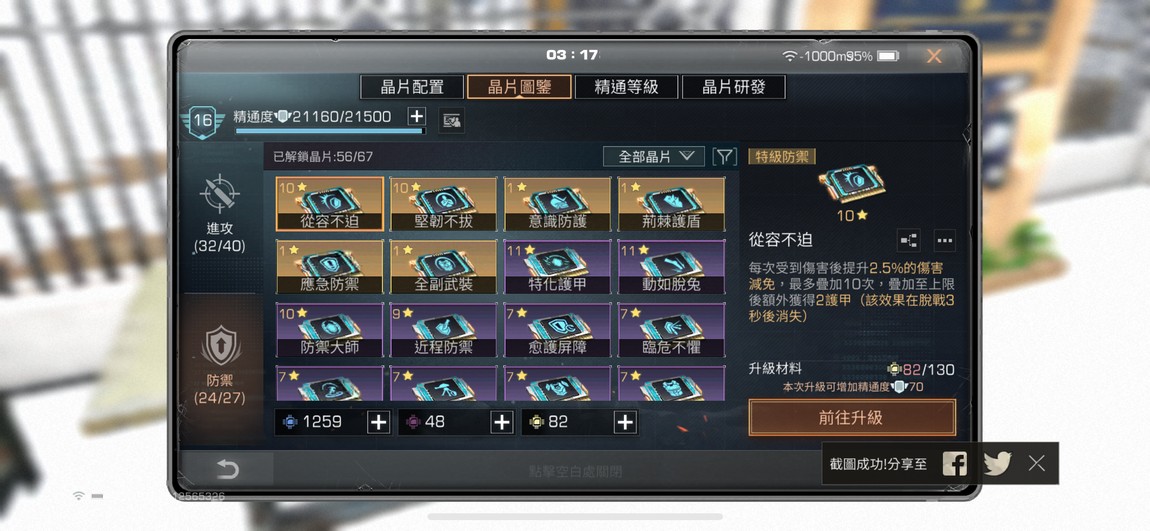The height and width of the screenshot is (531, 1150).
Task: Open the chip tree branch icon
Action: [x=908, y=240]
